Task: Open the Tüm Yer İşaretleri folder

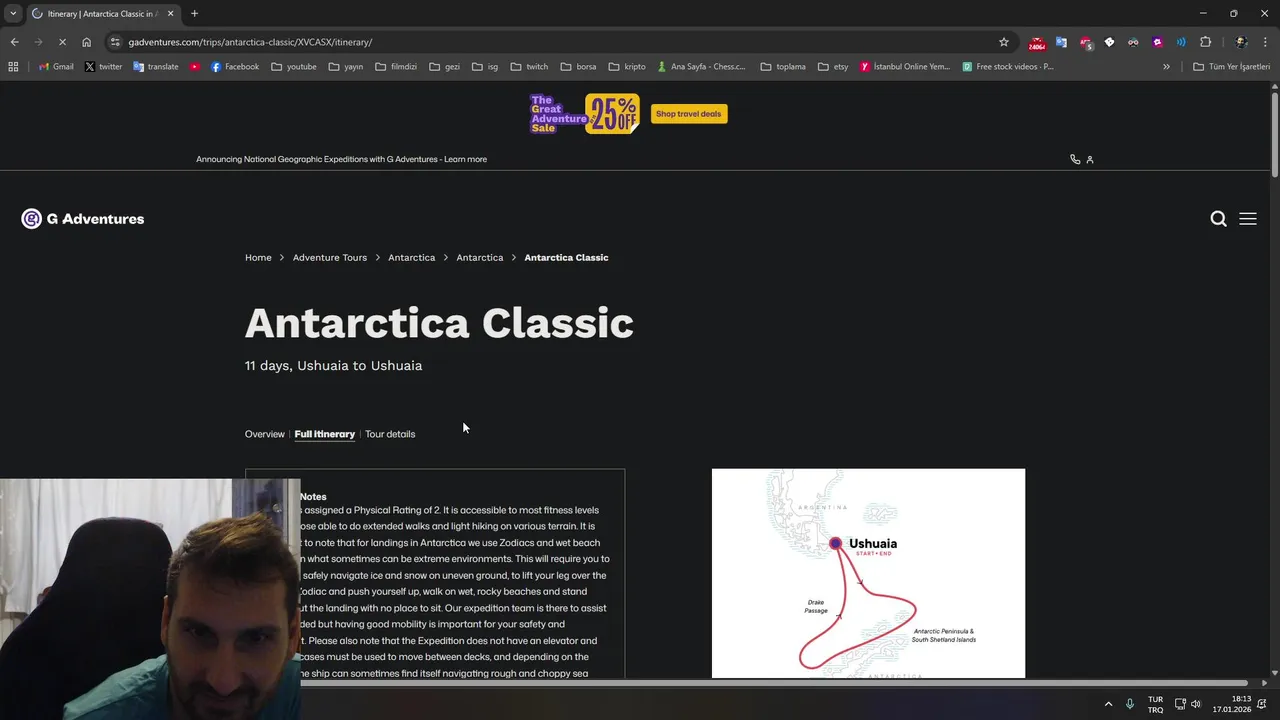Action: (x=1232, y=67)
